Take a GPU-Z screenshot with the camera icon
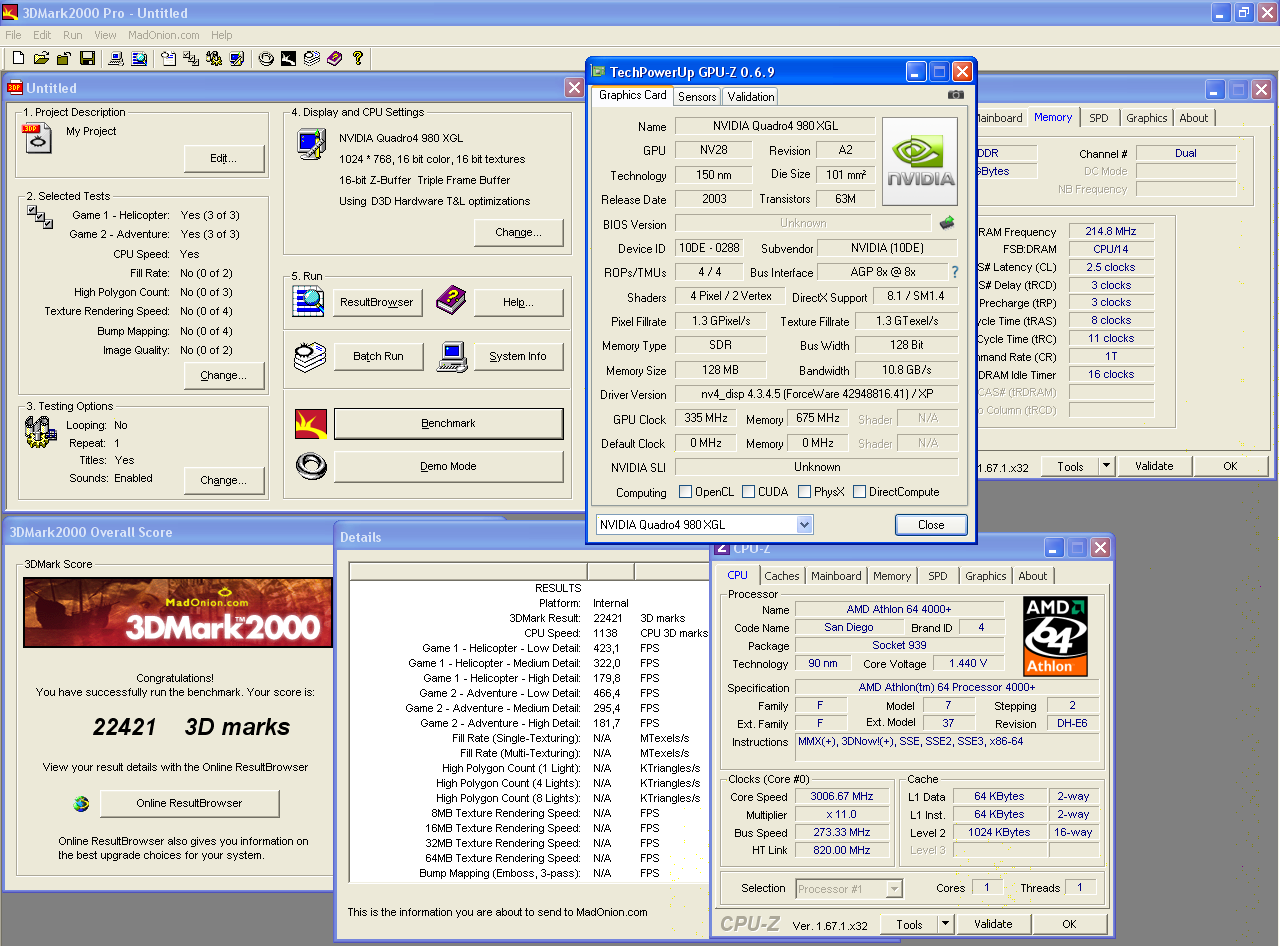This screenshot has height=946, width=1280. pos(956,95)
